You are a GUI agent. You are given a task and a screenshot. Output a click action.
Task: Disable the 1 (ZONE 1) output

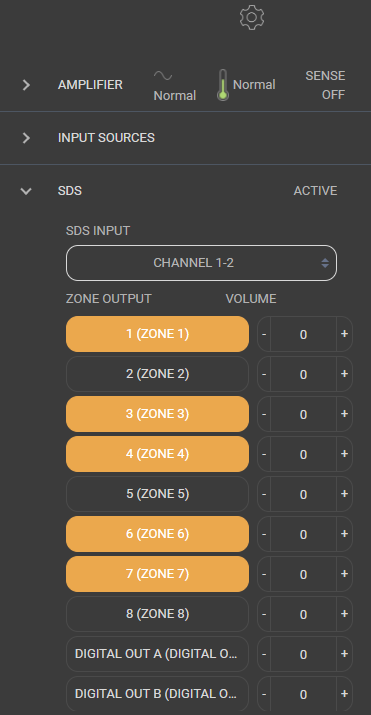tap(157, 334)
